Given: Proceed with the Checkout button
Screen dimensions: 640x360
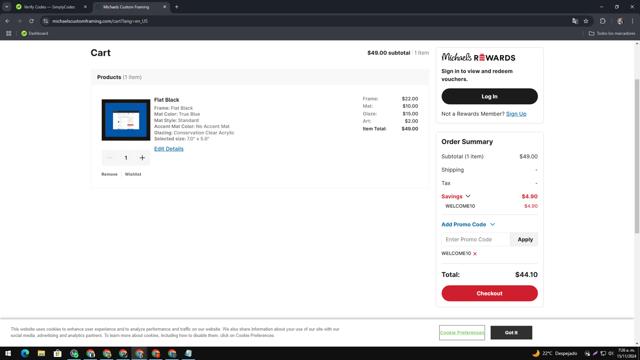Looking at the screenshot, I should [489, 293].
